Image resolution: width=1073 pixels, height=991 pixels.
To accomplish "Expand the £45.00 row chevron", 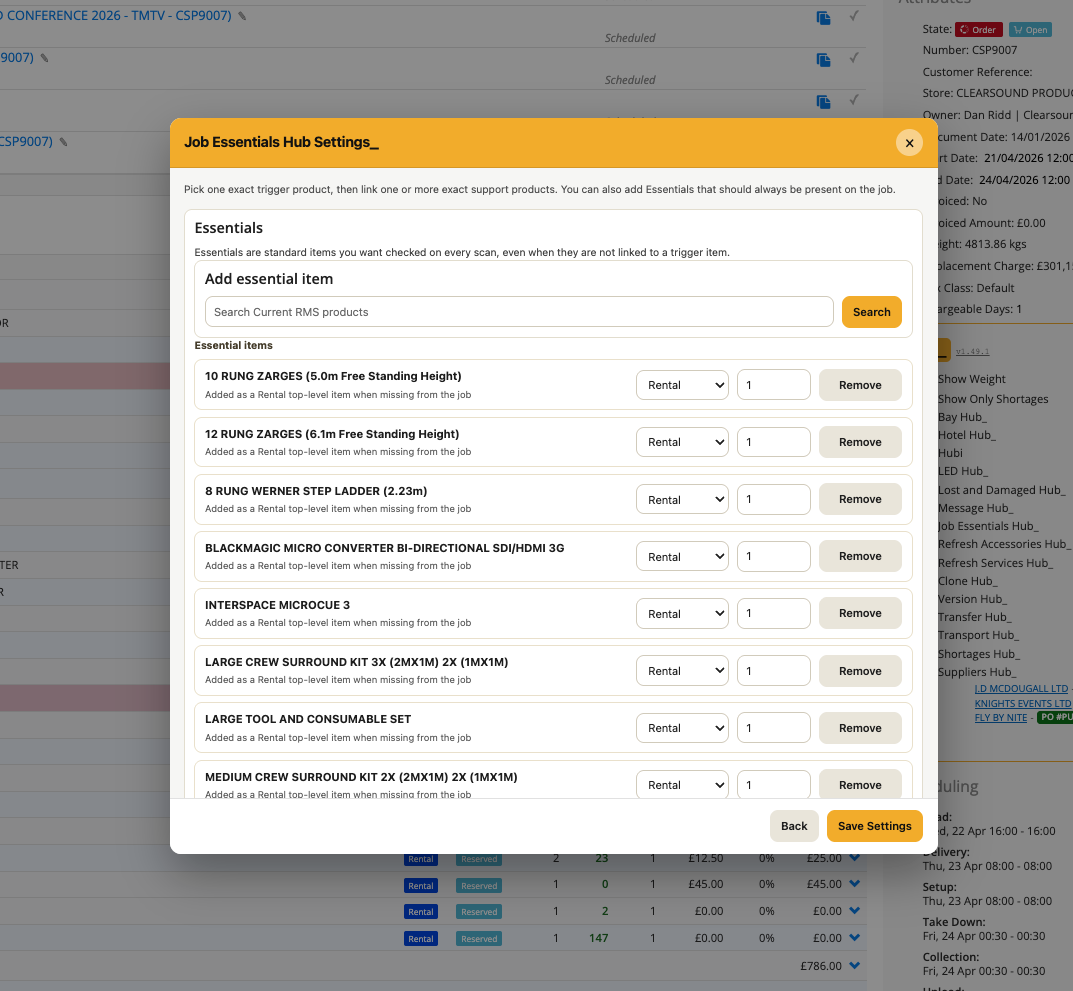I will (855, 884).
